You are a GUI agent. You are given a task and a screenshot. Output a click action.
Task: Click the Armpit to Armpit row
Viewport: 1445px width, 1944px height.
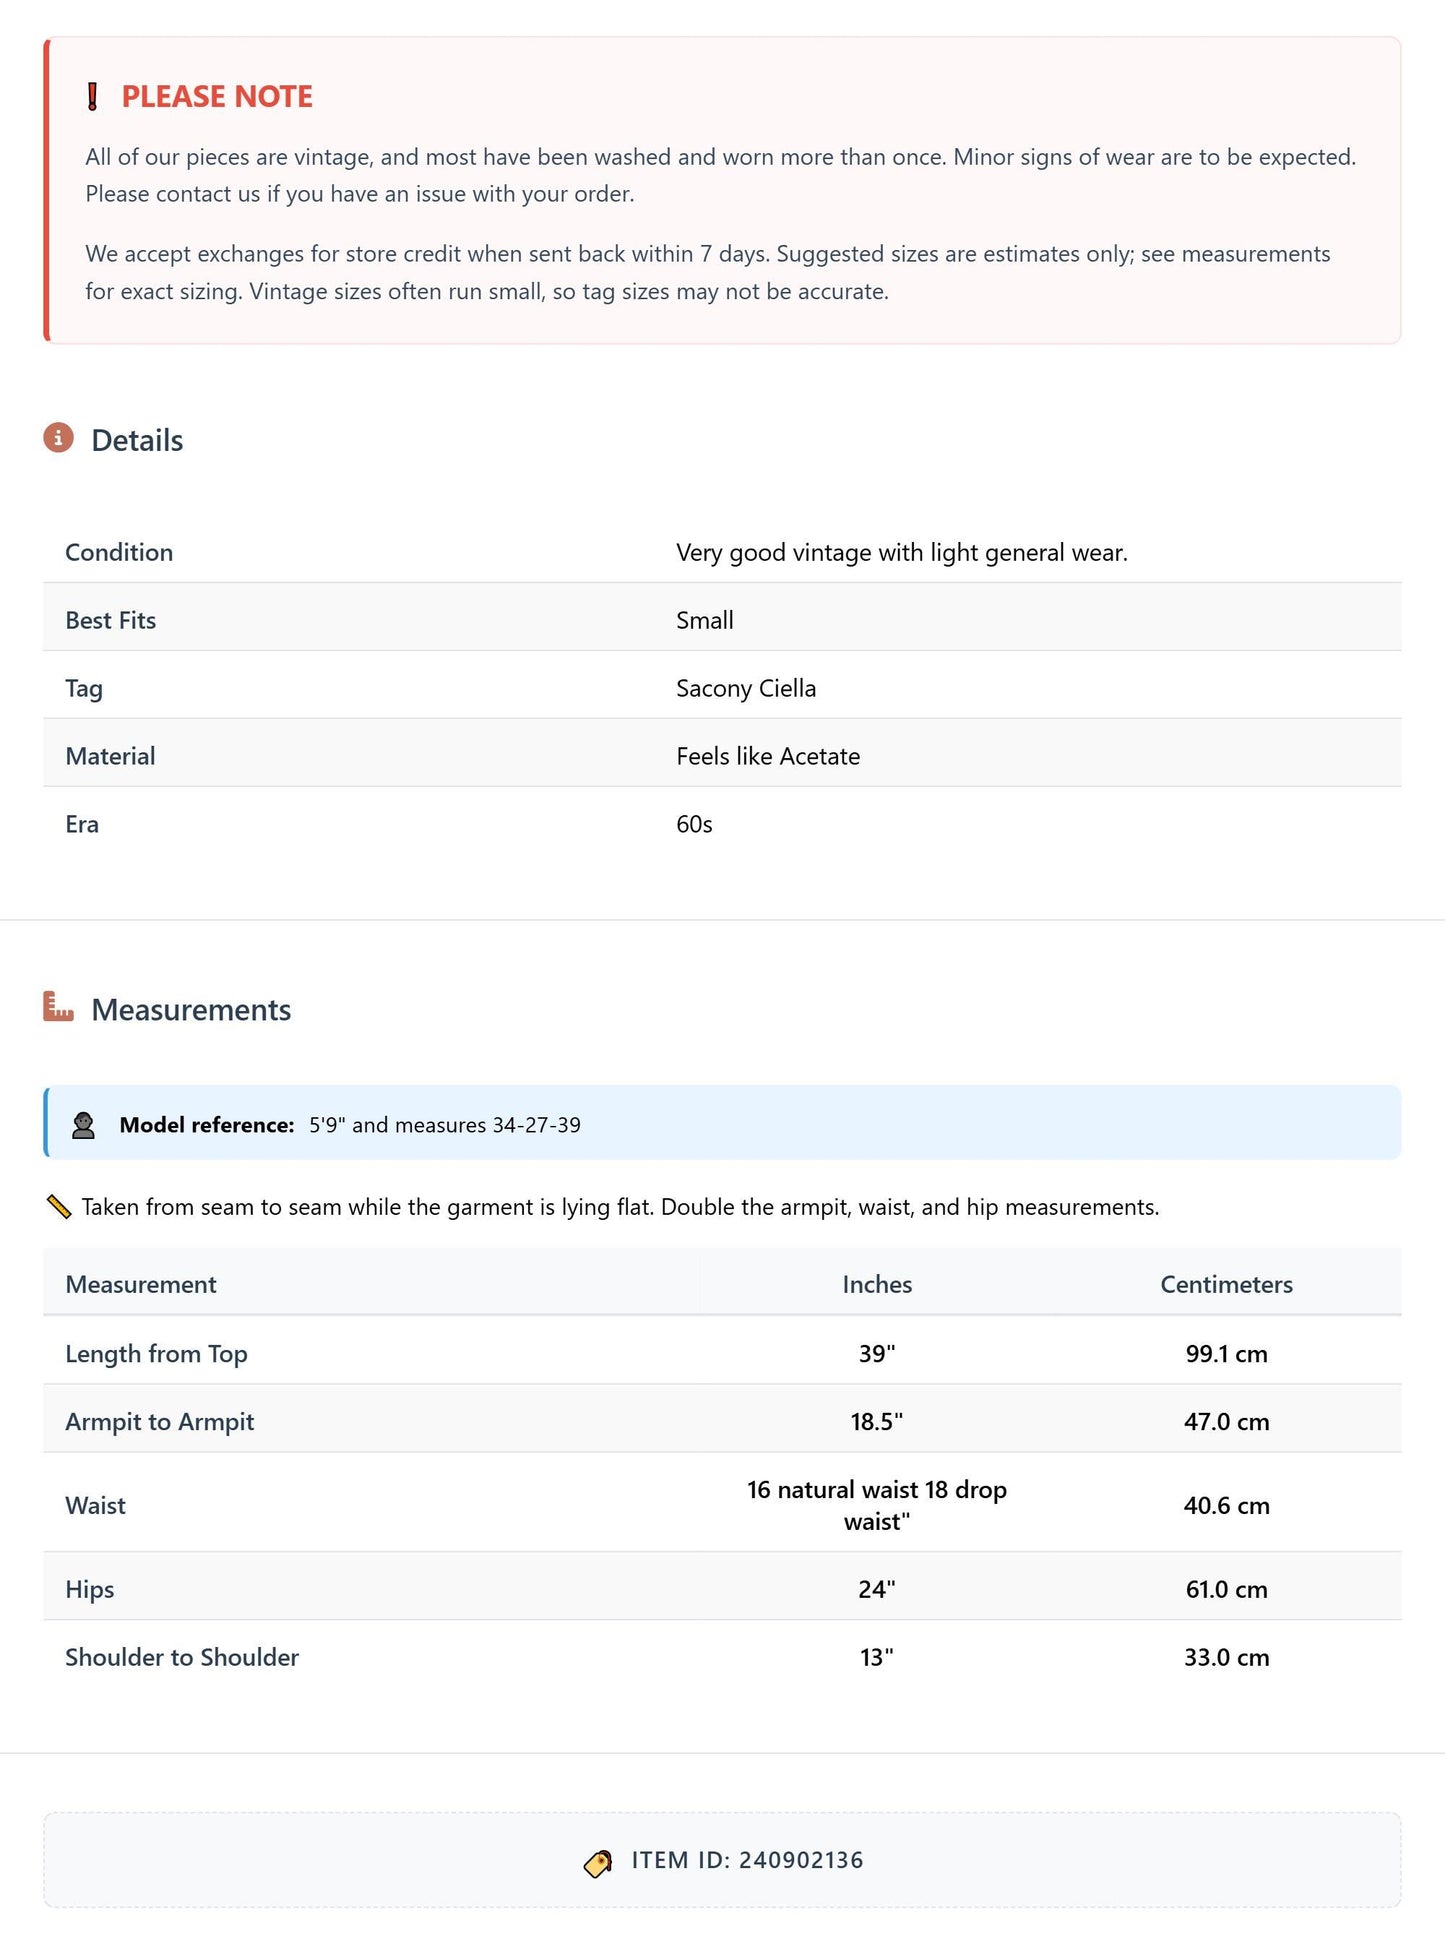pyautogui.click(x=722, y=1421)
